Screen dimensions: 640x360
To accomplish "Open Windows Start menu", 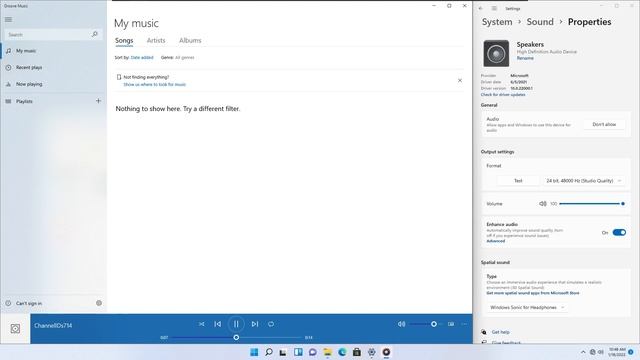I will tap(254, 352).
